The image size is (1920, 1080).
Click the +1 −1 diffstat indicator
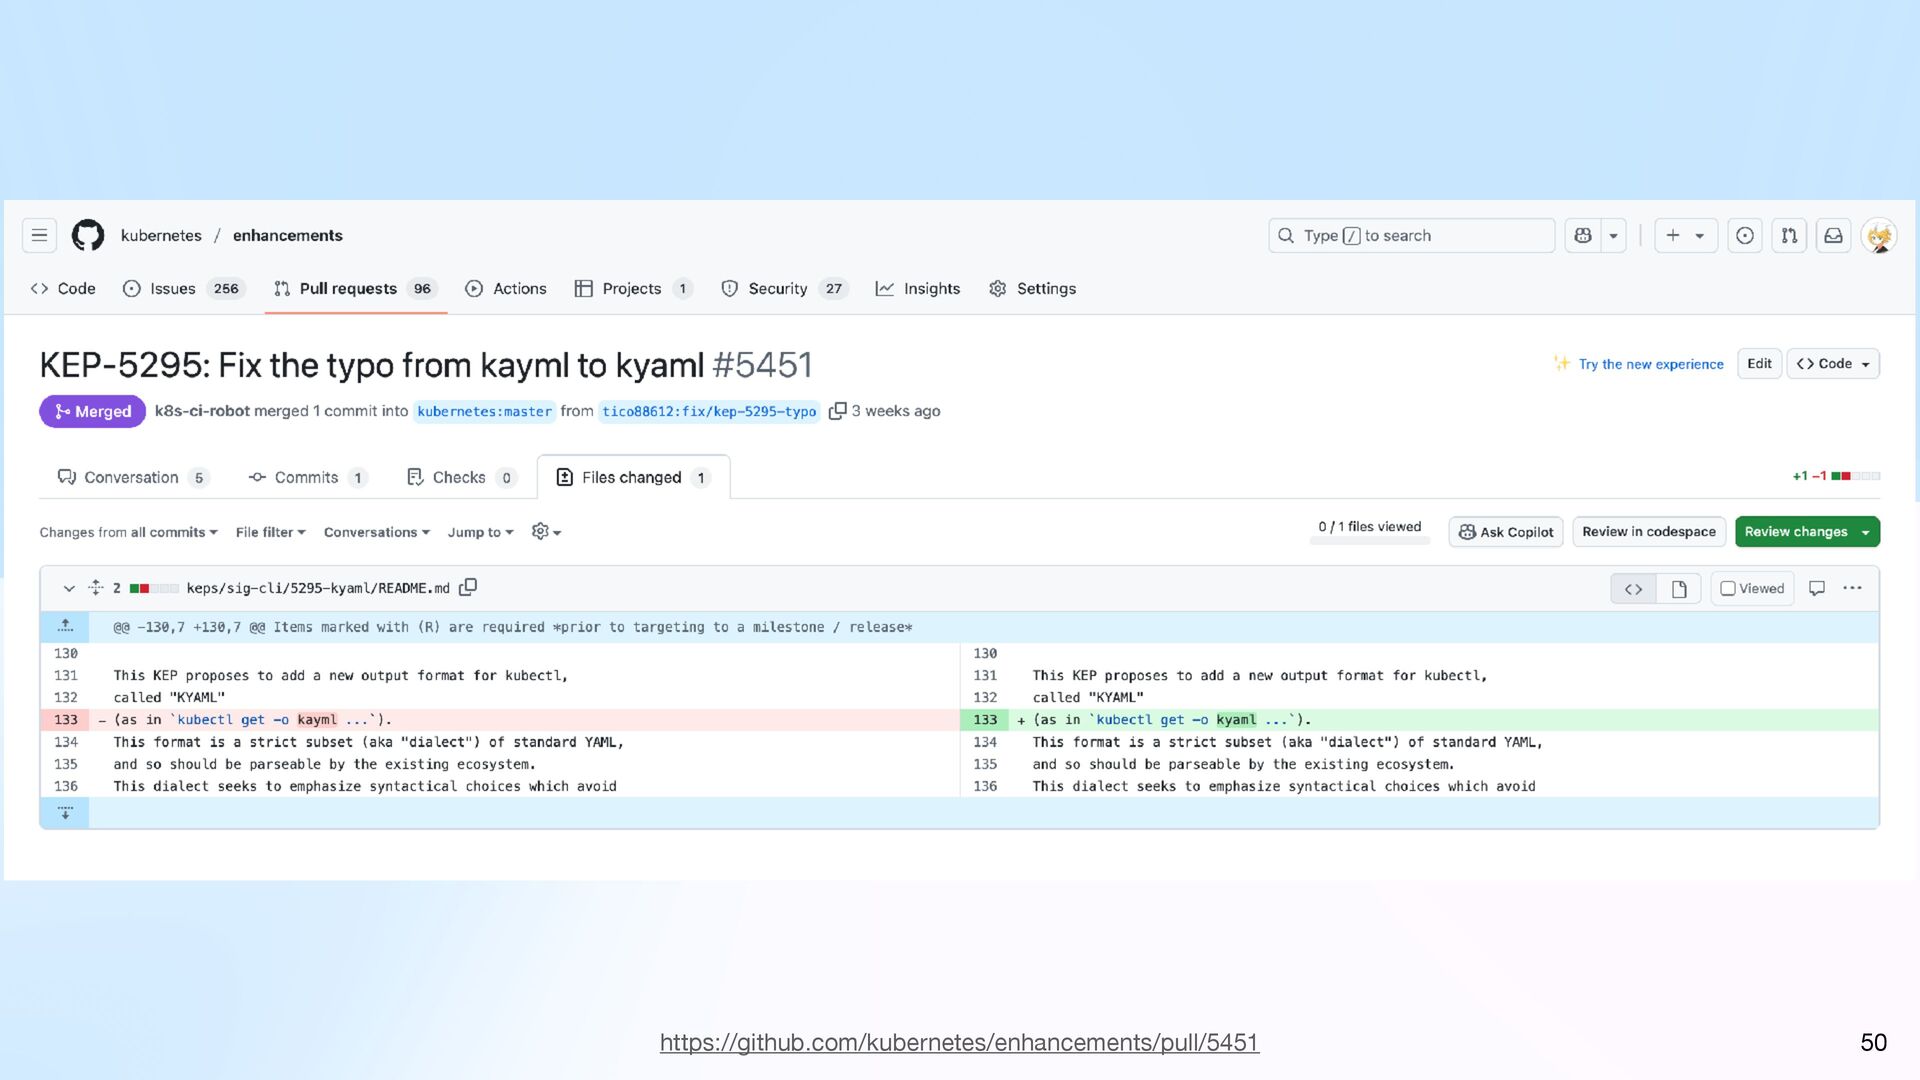(x=1836, y=476)
